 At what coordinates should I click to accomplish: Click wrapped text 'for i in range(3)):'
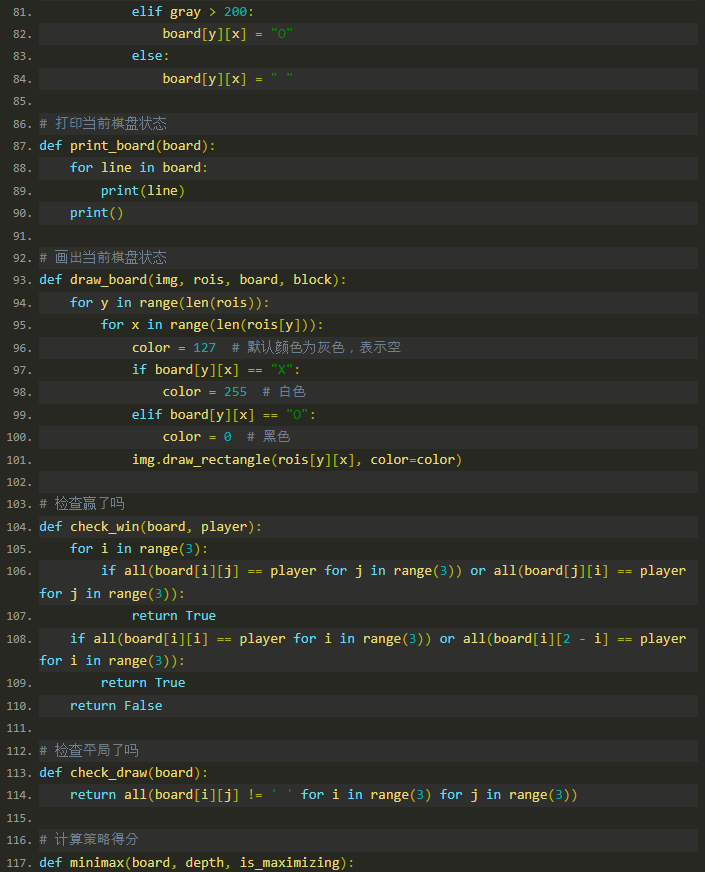112,661
